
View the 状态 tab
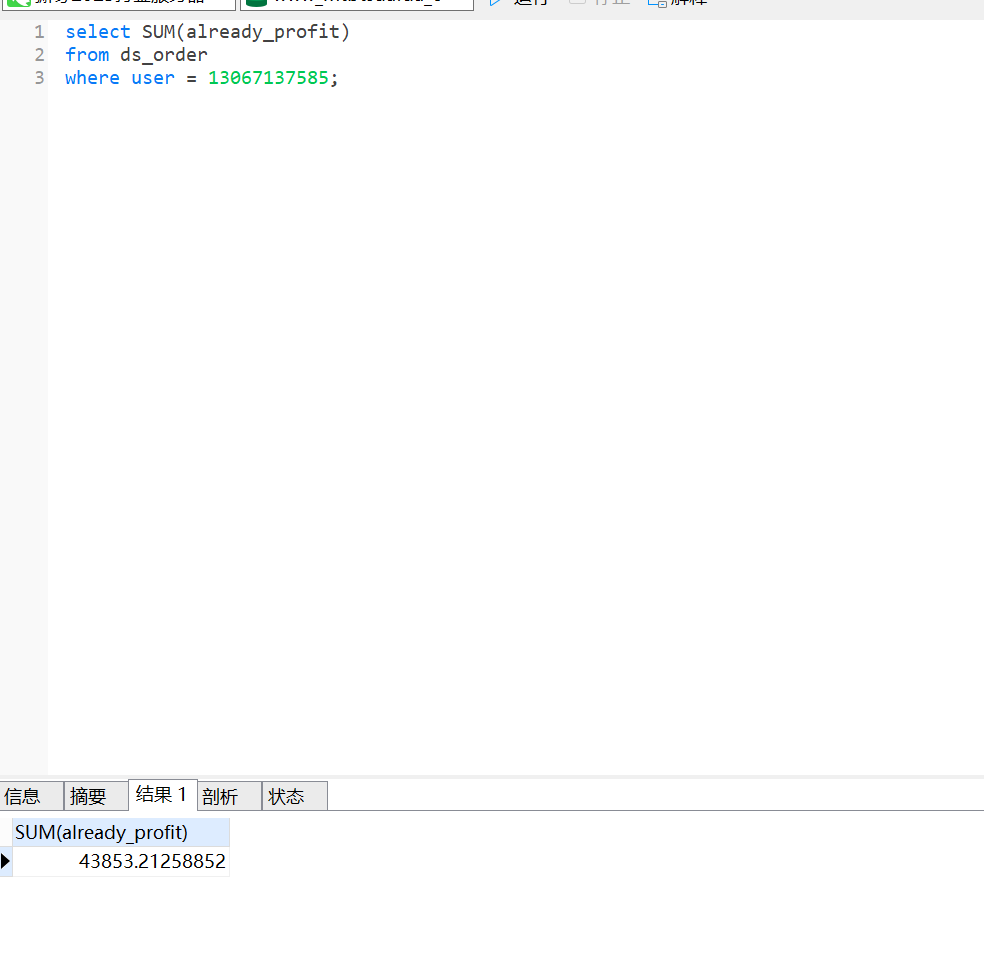pyautogui.click(x=286, y=796)
